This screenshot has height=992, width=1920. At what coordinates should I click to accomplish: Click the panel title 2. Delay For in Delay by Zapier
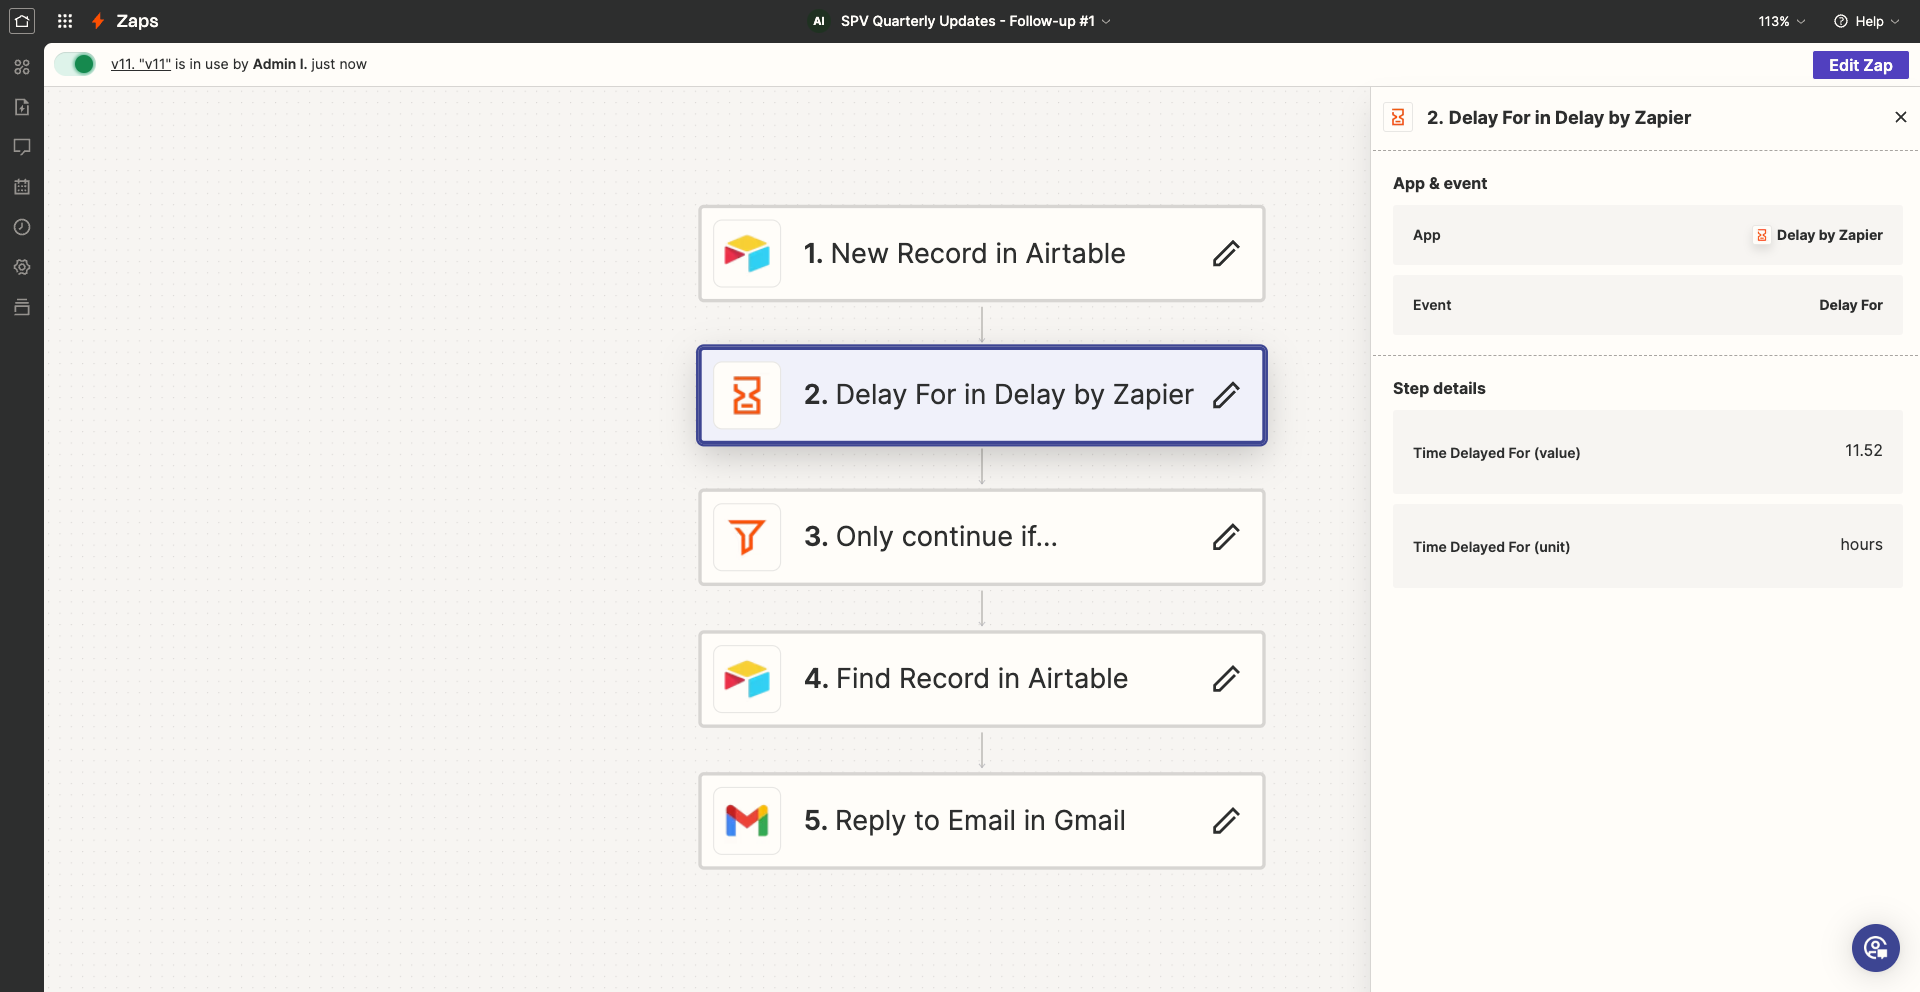(1558, 118)
